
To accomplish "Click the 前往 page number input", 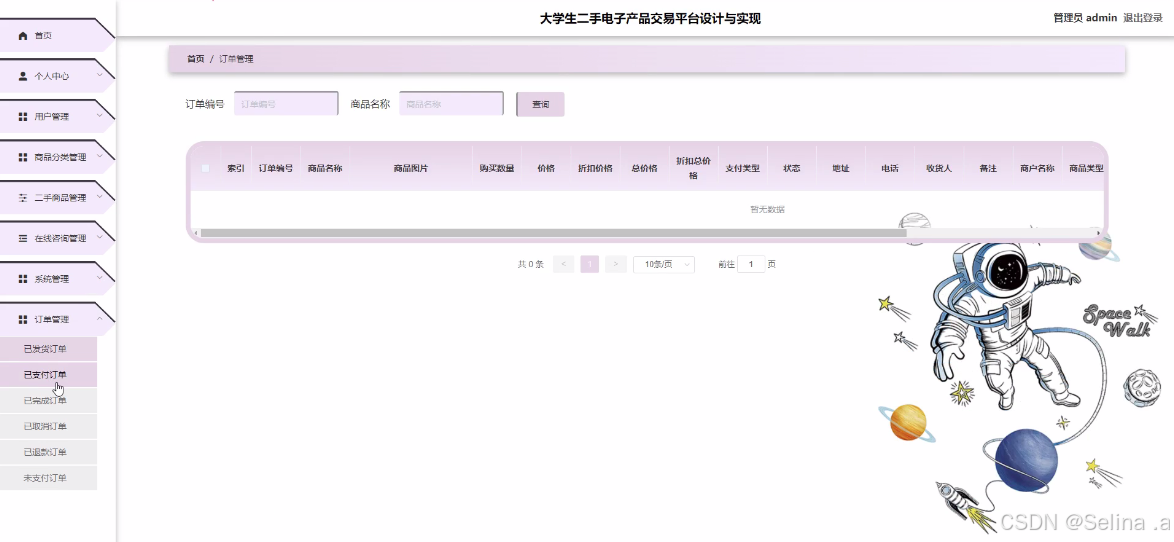I will point(751,264).
